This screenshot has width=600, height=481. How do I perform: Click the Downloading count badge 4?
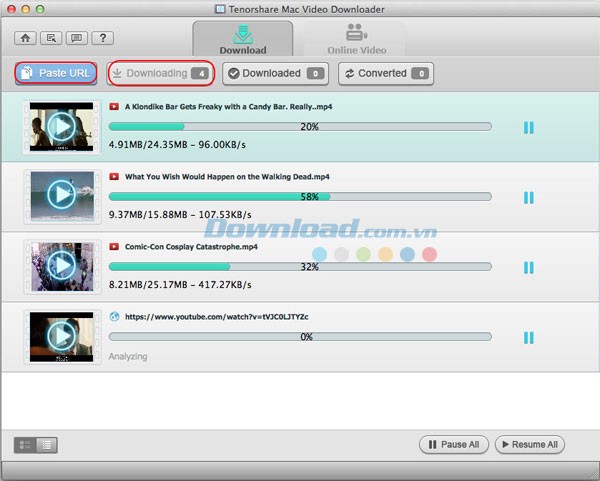tap(200, 73)
